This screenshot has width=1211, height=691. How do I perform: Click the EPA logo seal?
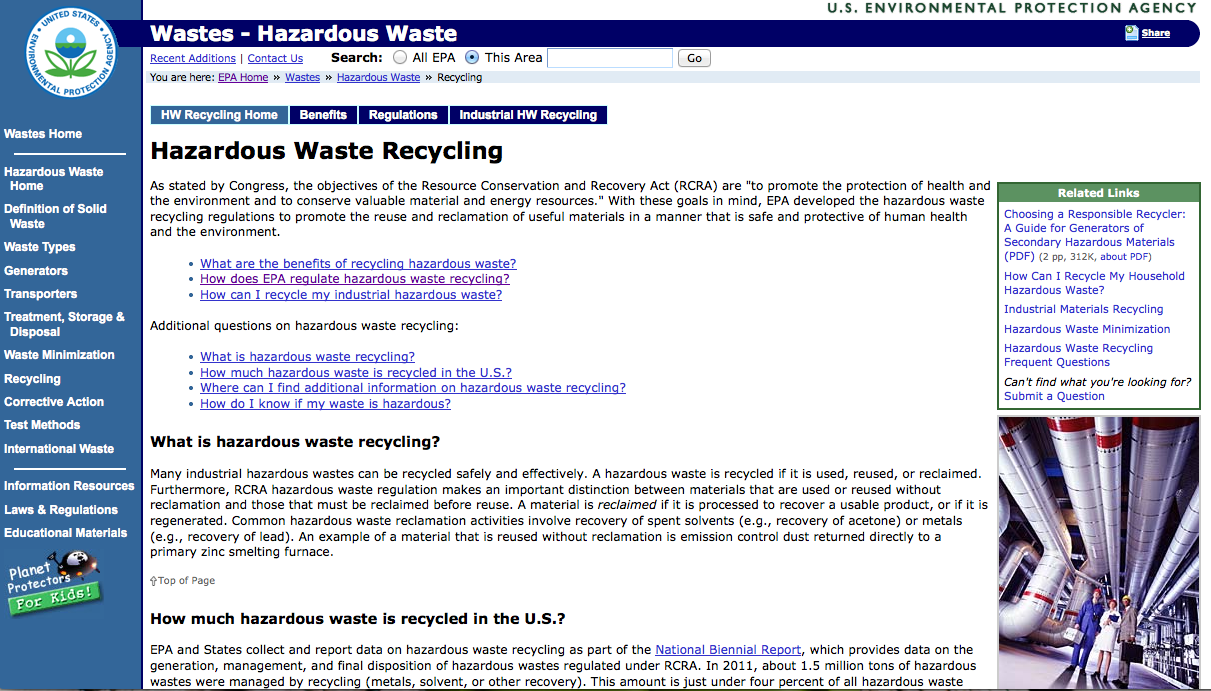click(x=71, y=53)
